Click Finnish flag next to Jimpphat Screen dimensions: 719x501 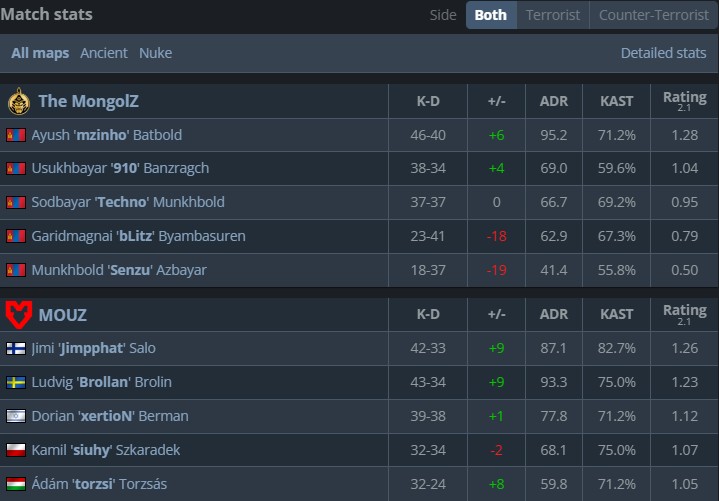15,349
